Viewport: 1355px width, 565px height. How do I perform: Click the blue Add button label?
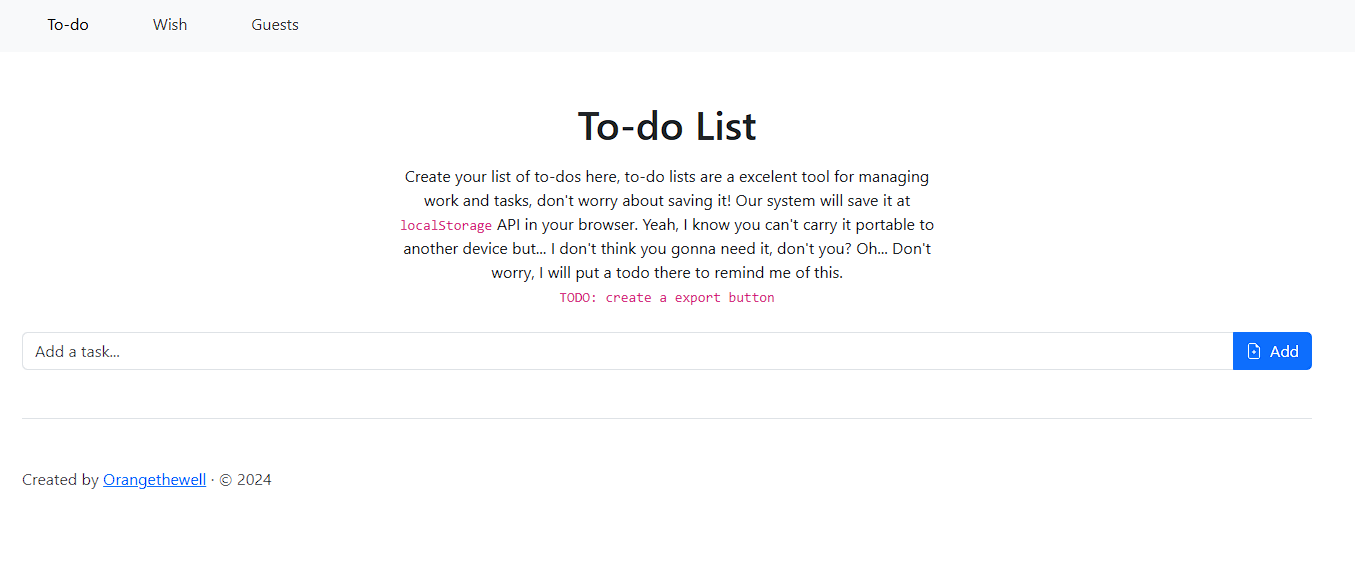point(1284,351)
